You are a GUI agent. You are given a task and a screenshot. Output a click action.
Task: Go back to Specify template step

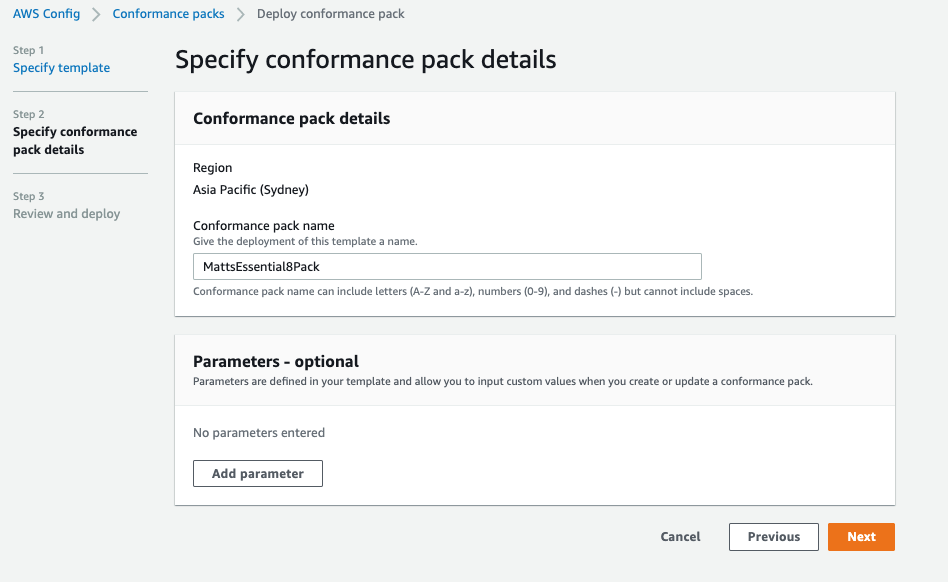(61, 68)
